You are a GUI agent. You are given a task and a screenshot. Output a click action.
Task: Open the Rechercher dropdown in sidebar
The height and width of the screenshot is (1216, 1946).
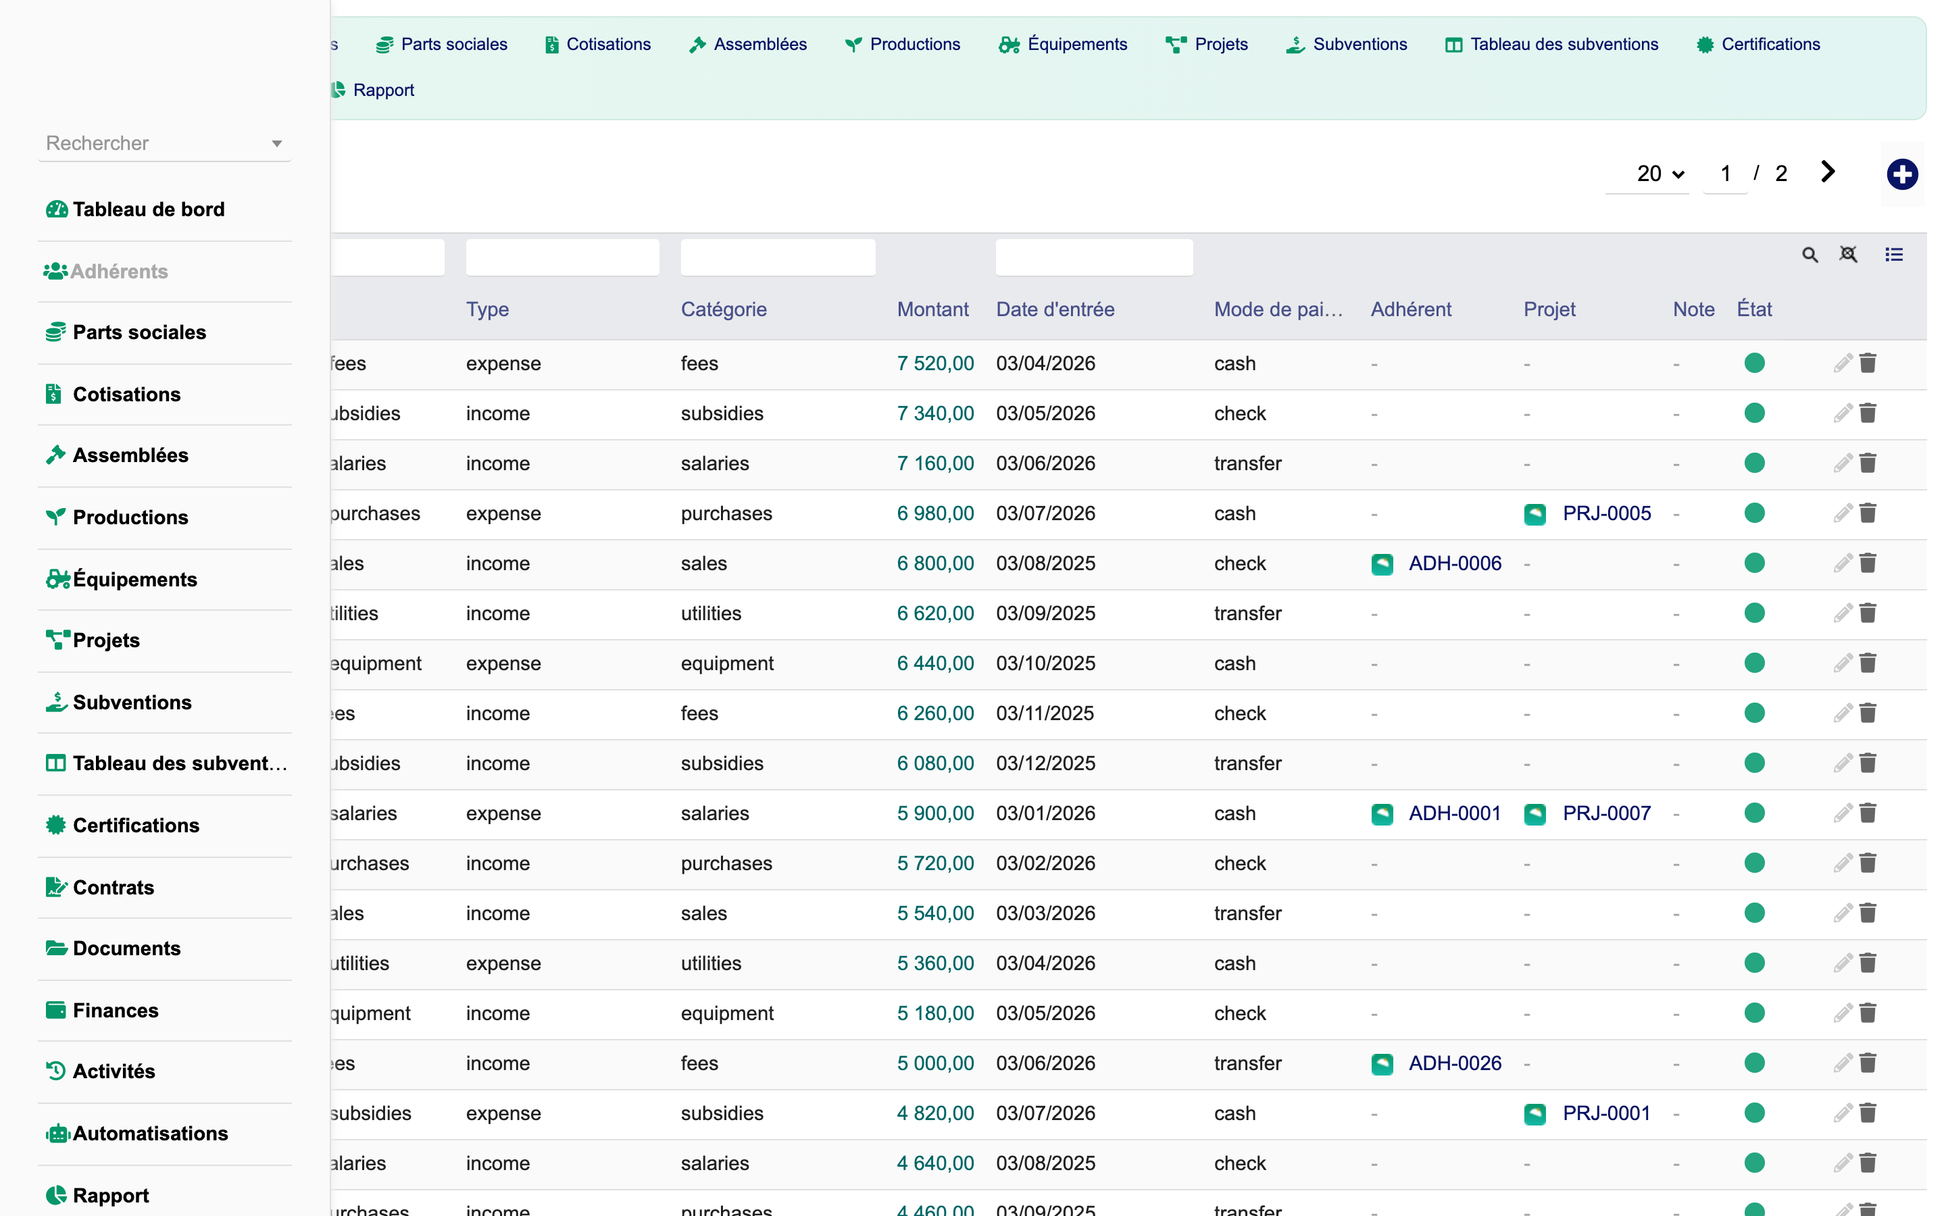pos(165,143)
